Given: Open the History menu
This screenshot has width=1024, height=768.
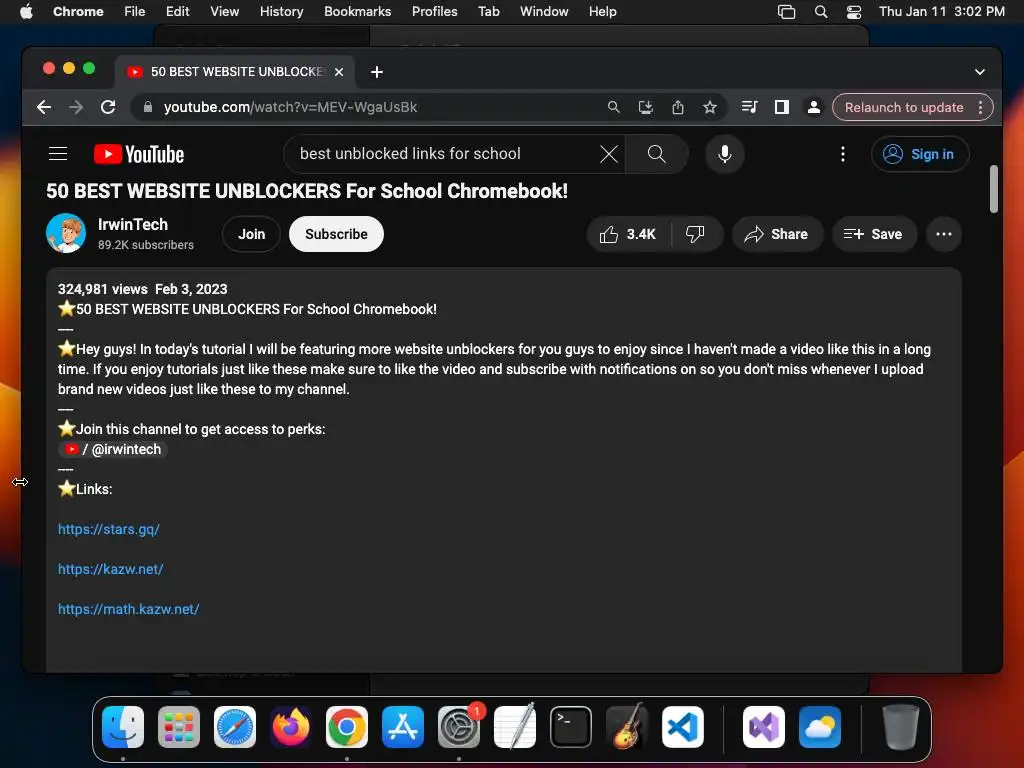Looking at the screenshot, I should tap(281, 12).
